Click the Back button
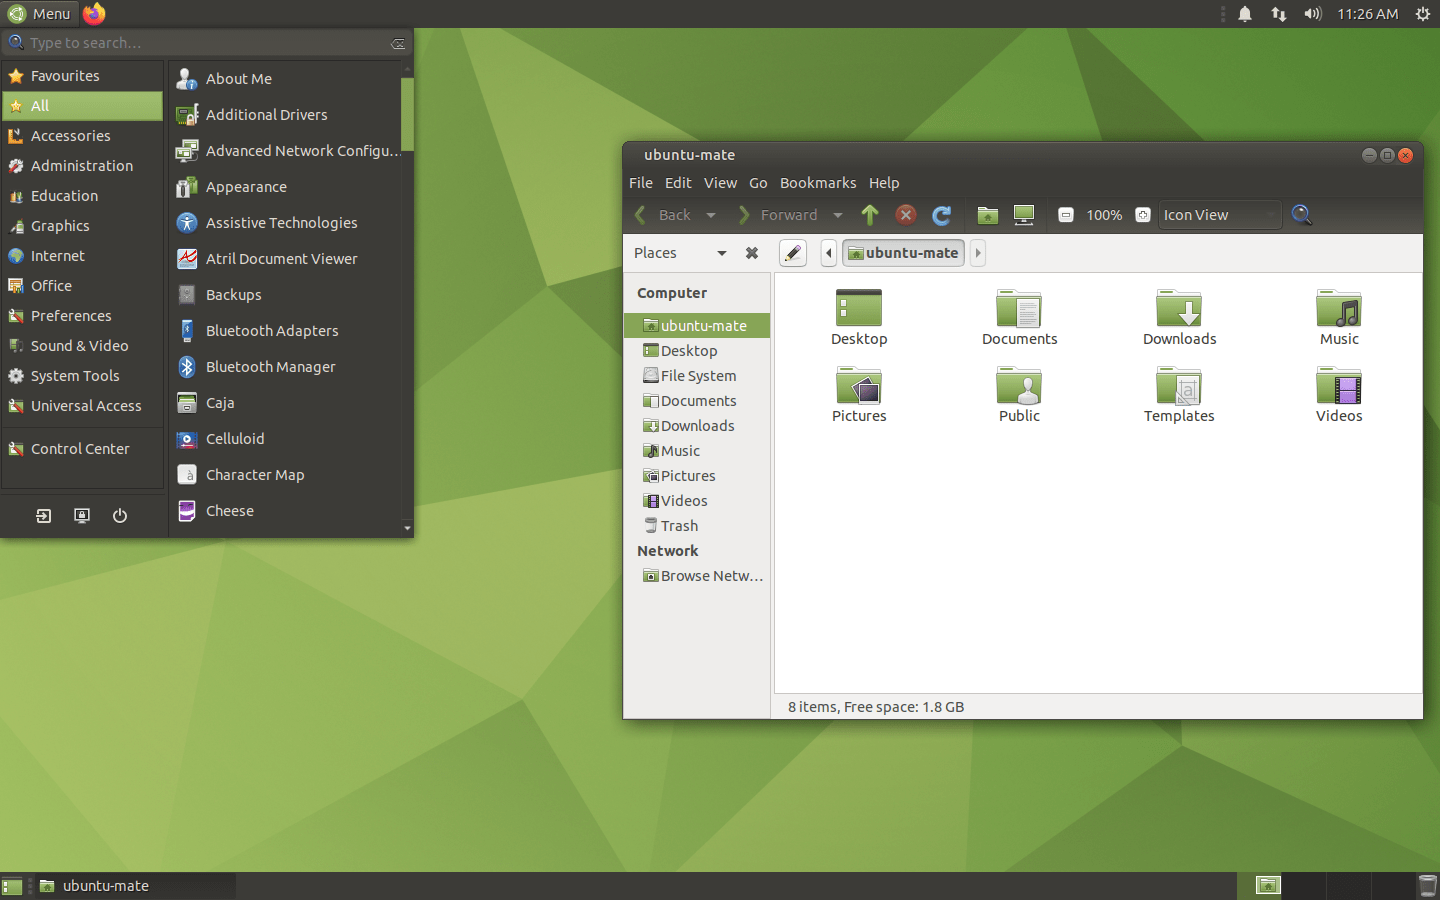 663,215
